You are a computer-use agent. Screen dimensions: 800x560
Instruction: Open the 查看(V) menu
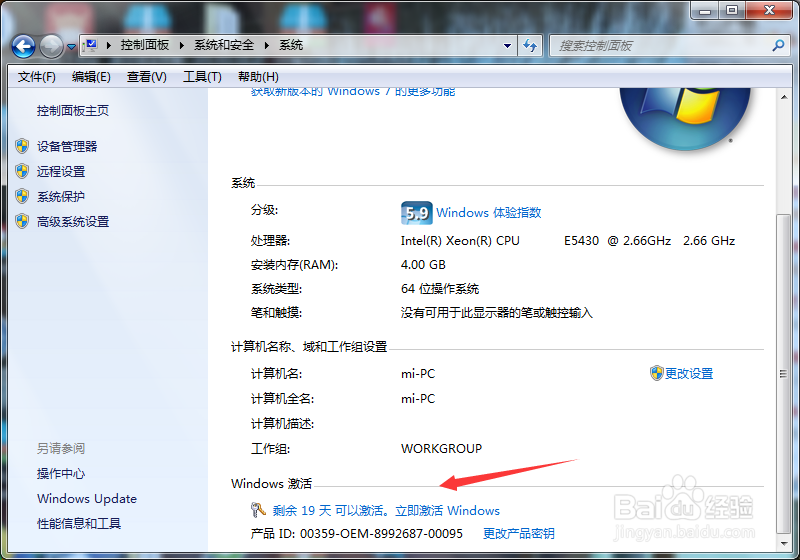(146, 77)
